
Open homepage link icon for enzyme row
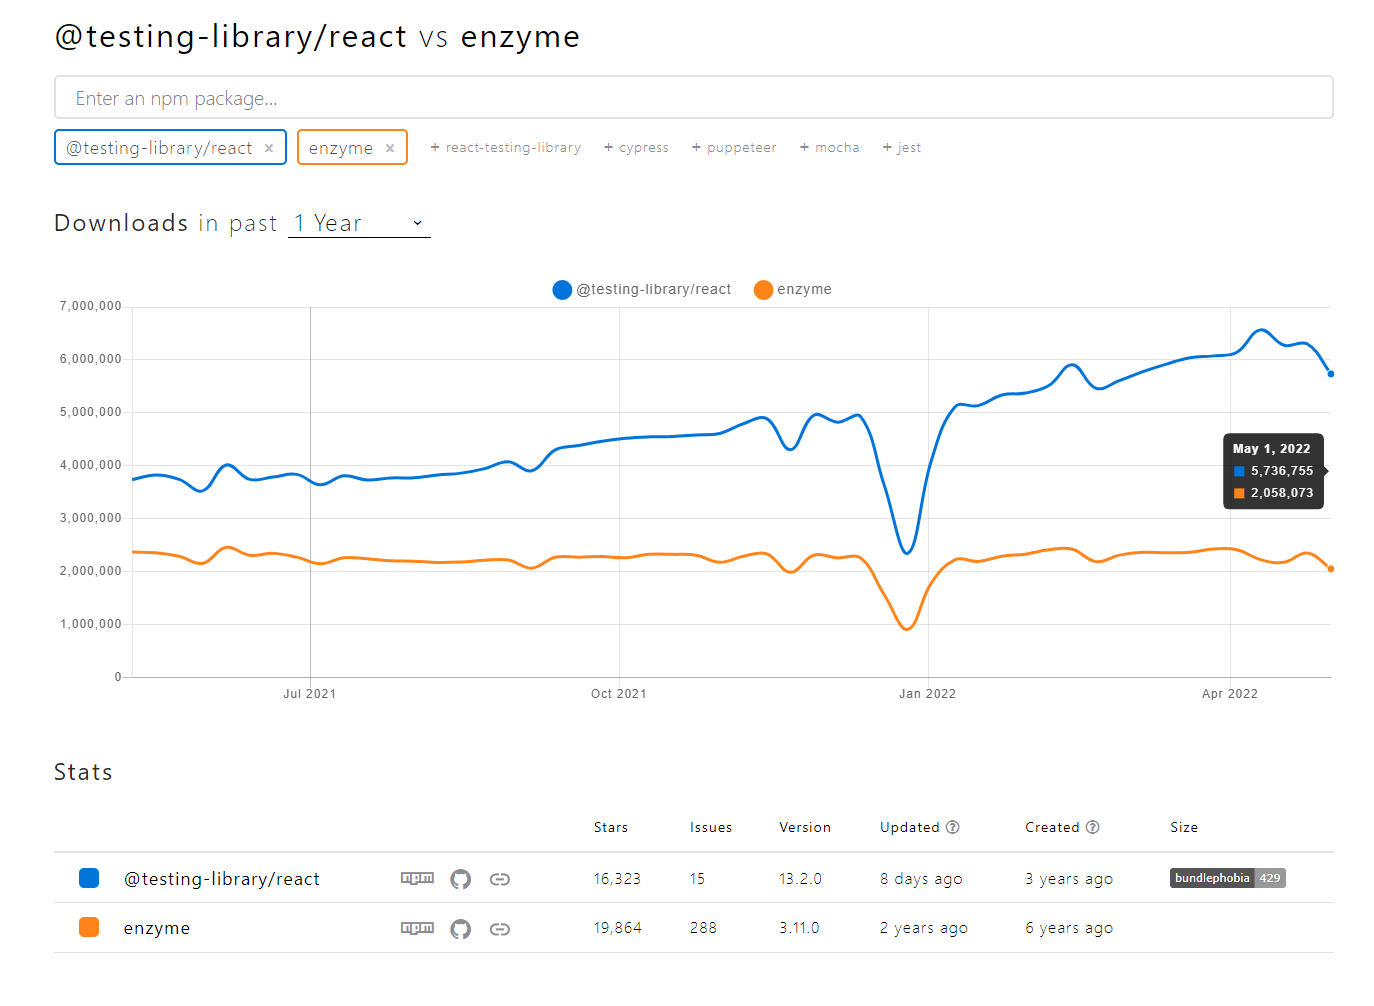500,929
